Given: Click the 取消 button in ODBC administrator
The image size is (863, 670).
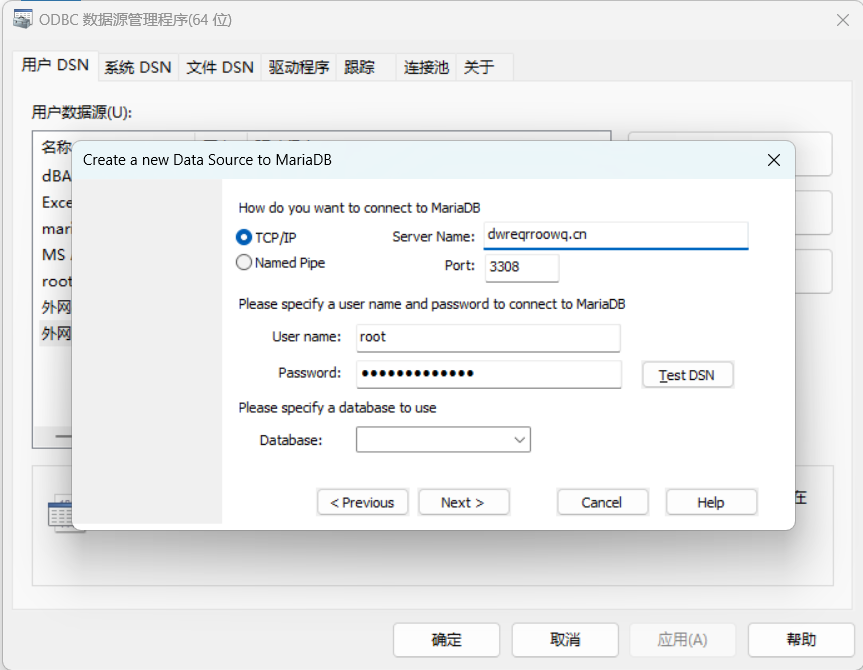Looking at the screenshot, I should (x=565, y=640).
